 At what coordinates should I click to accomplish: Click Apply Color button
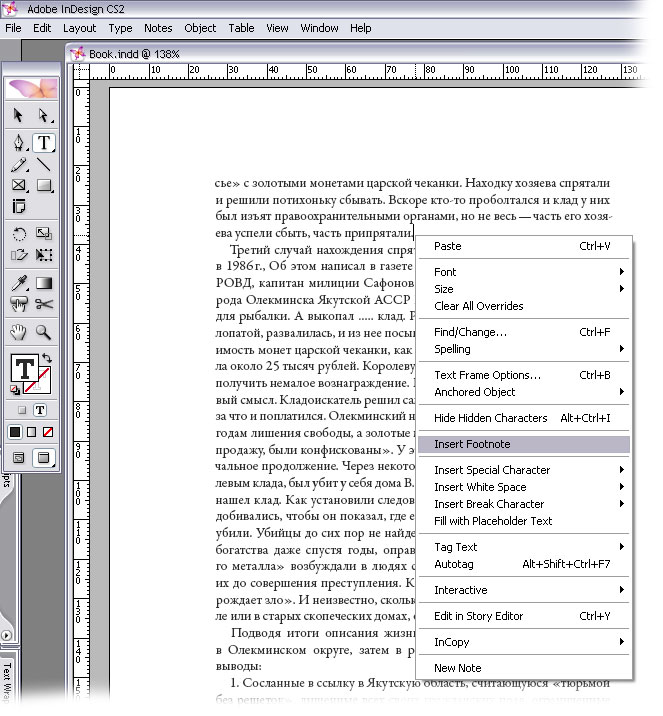coord(15,432)
